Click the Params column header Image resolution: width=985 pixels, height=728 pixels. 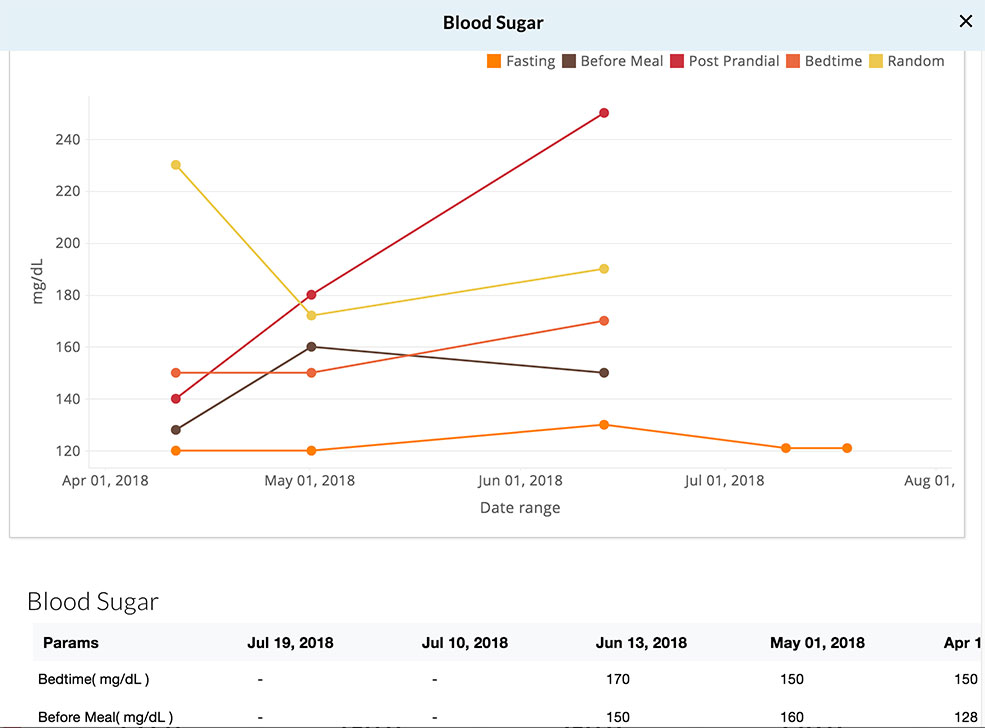tap(71, 642)
